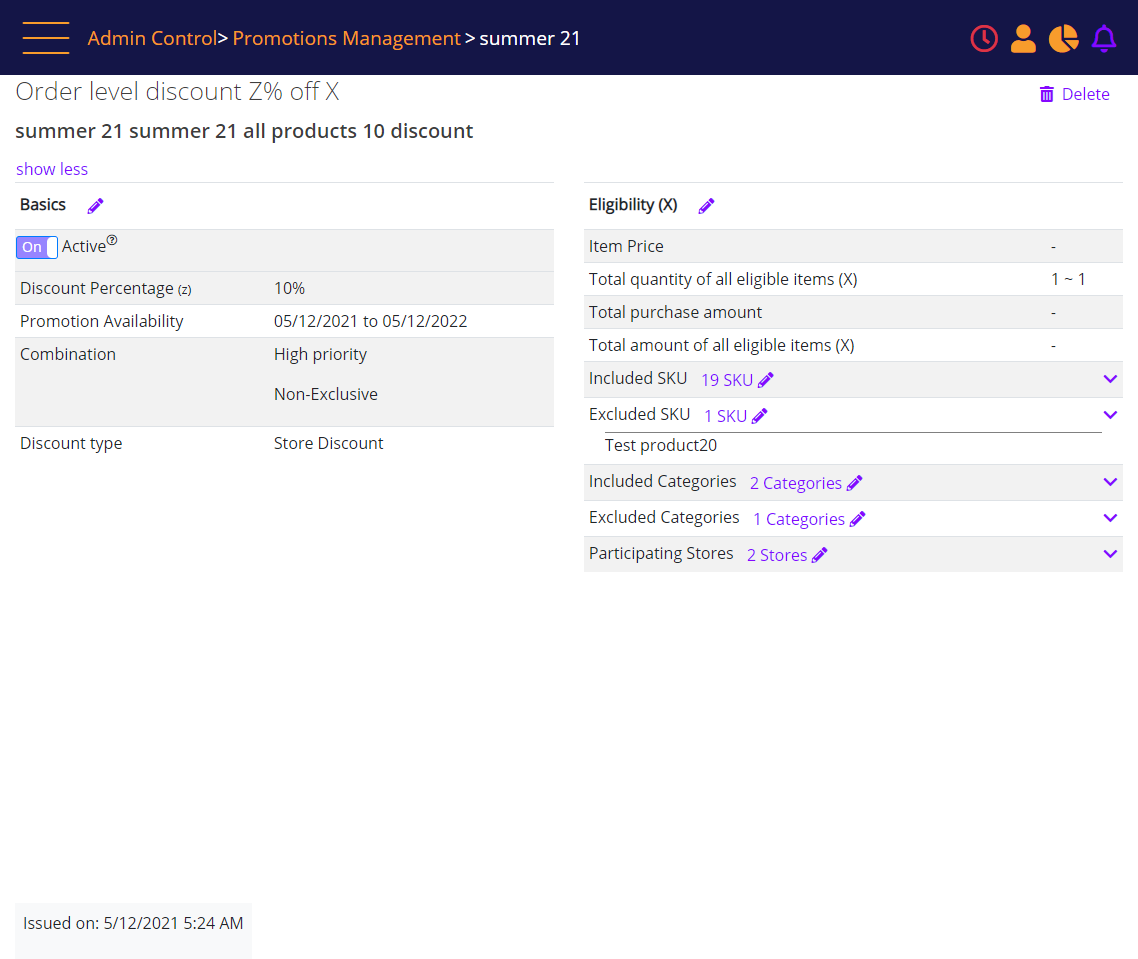Click the Total purchase amount label

pyautogui.click(x=675, y=312)
